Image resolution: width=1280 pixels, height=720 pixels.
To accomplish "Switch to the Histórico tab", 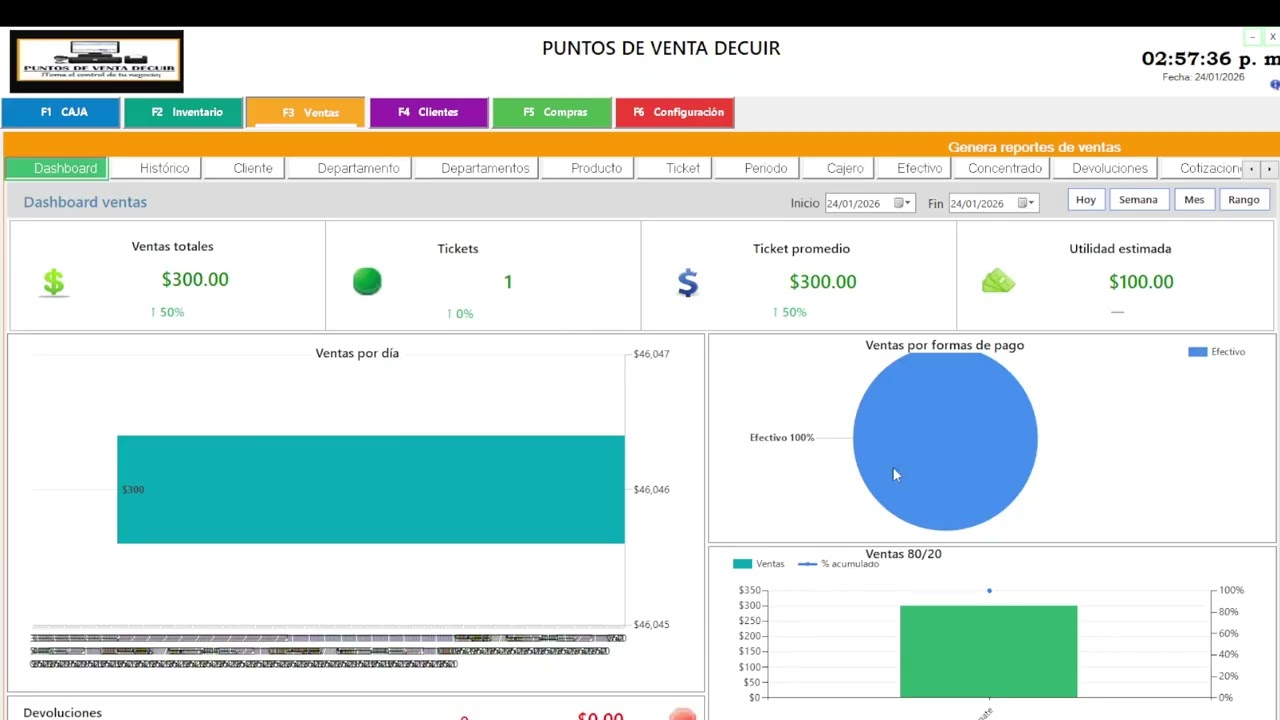I will point(156,168).
